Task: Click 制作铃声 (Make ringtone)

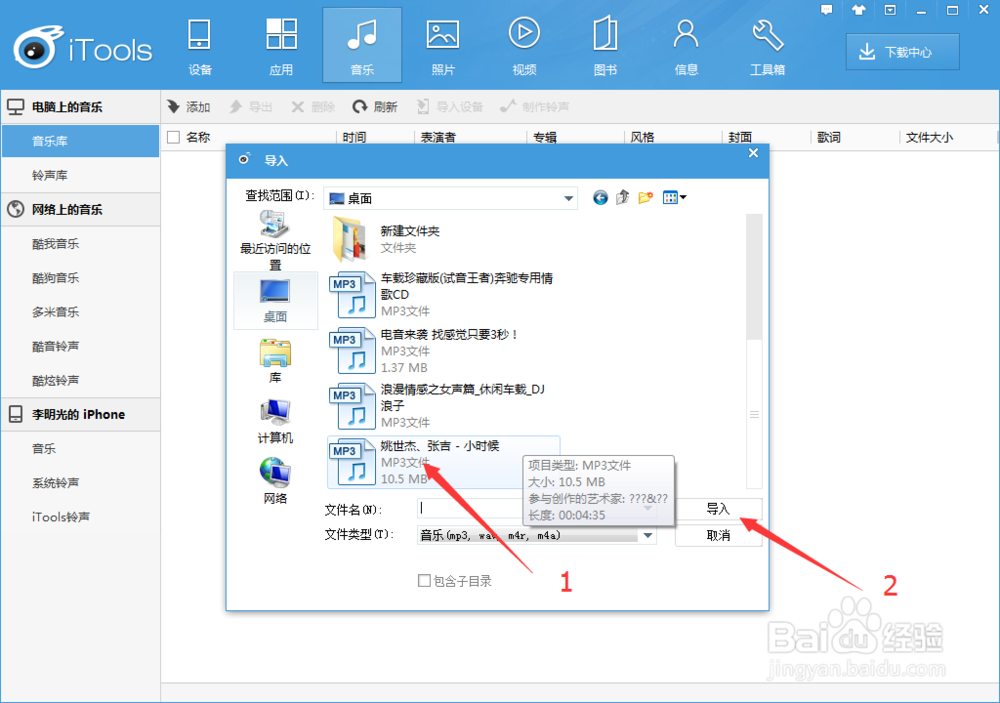Action: click(x=534, y=107)
